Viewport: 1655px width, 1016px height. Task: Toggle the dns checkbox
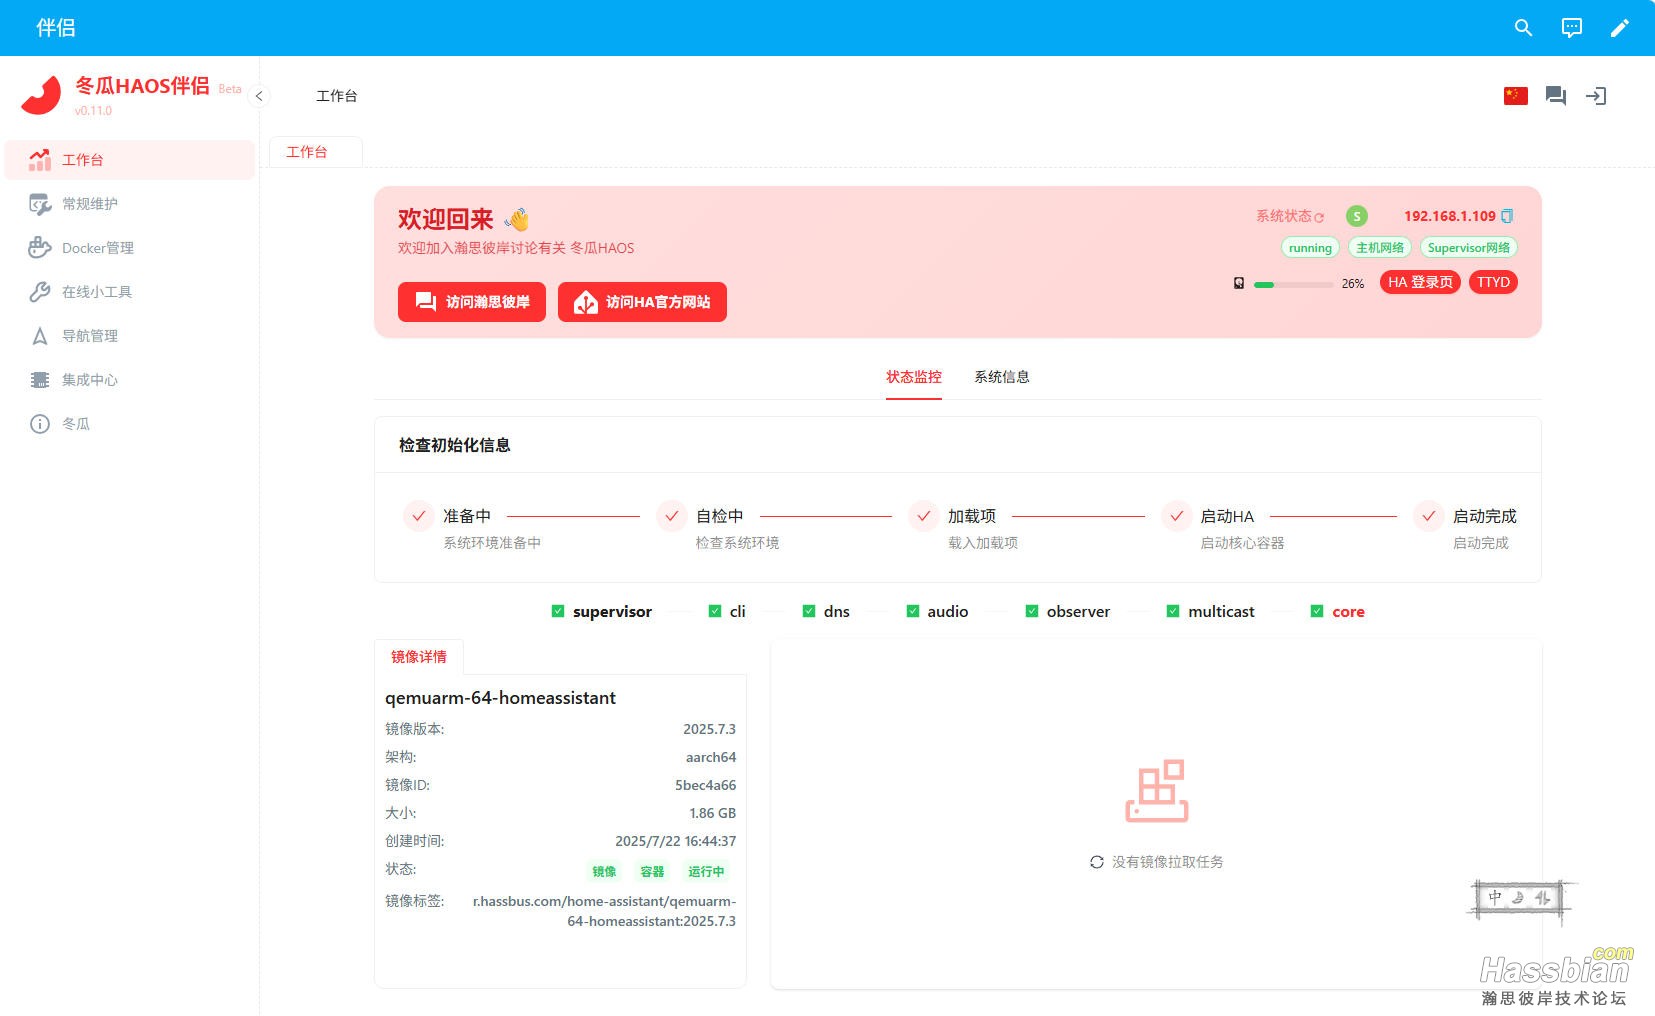[x=809, y=611]
